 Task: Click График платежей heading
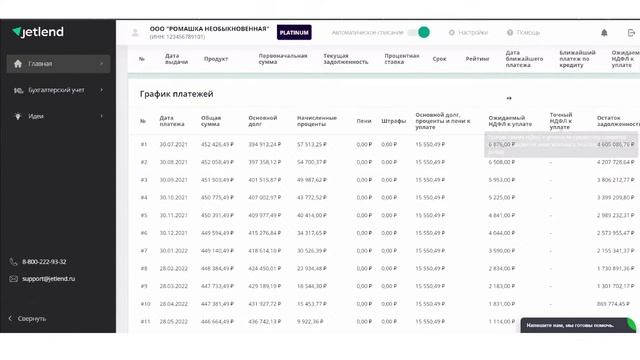(176, 94)
